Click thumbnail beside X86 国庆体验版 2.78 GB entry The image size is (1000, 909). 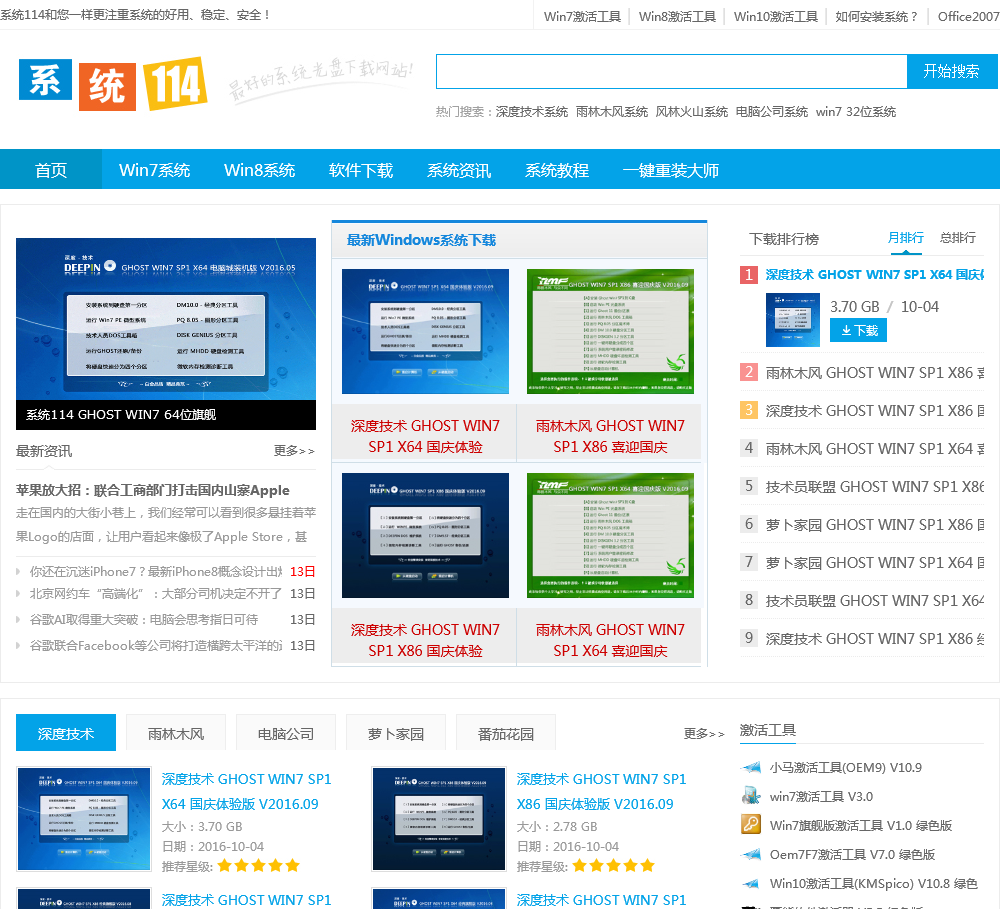(x=439, y=819)
